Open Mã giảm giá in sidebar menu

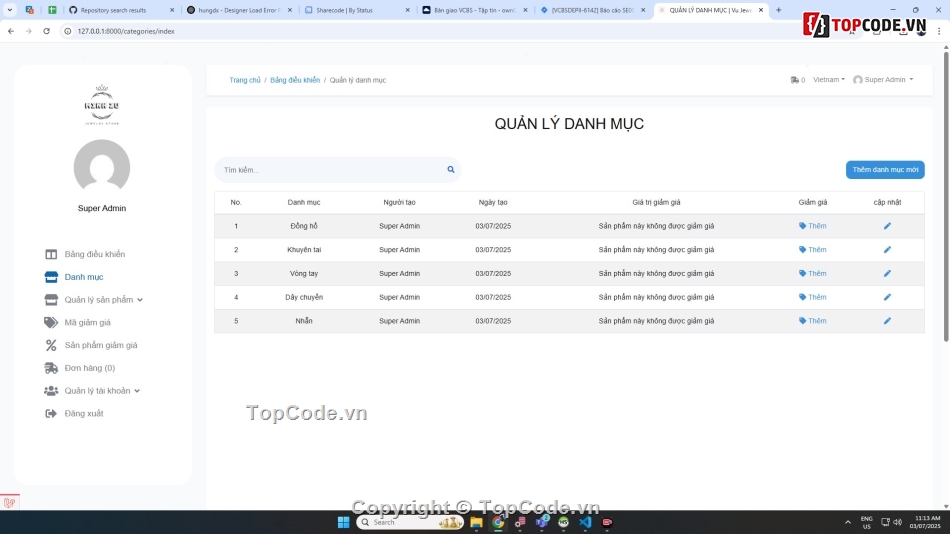tap(87, 323)
